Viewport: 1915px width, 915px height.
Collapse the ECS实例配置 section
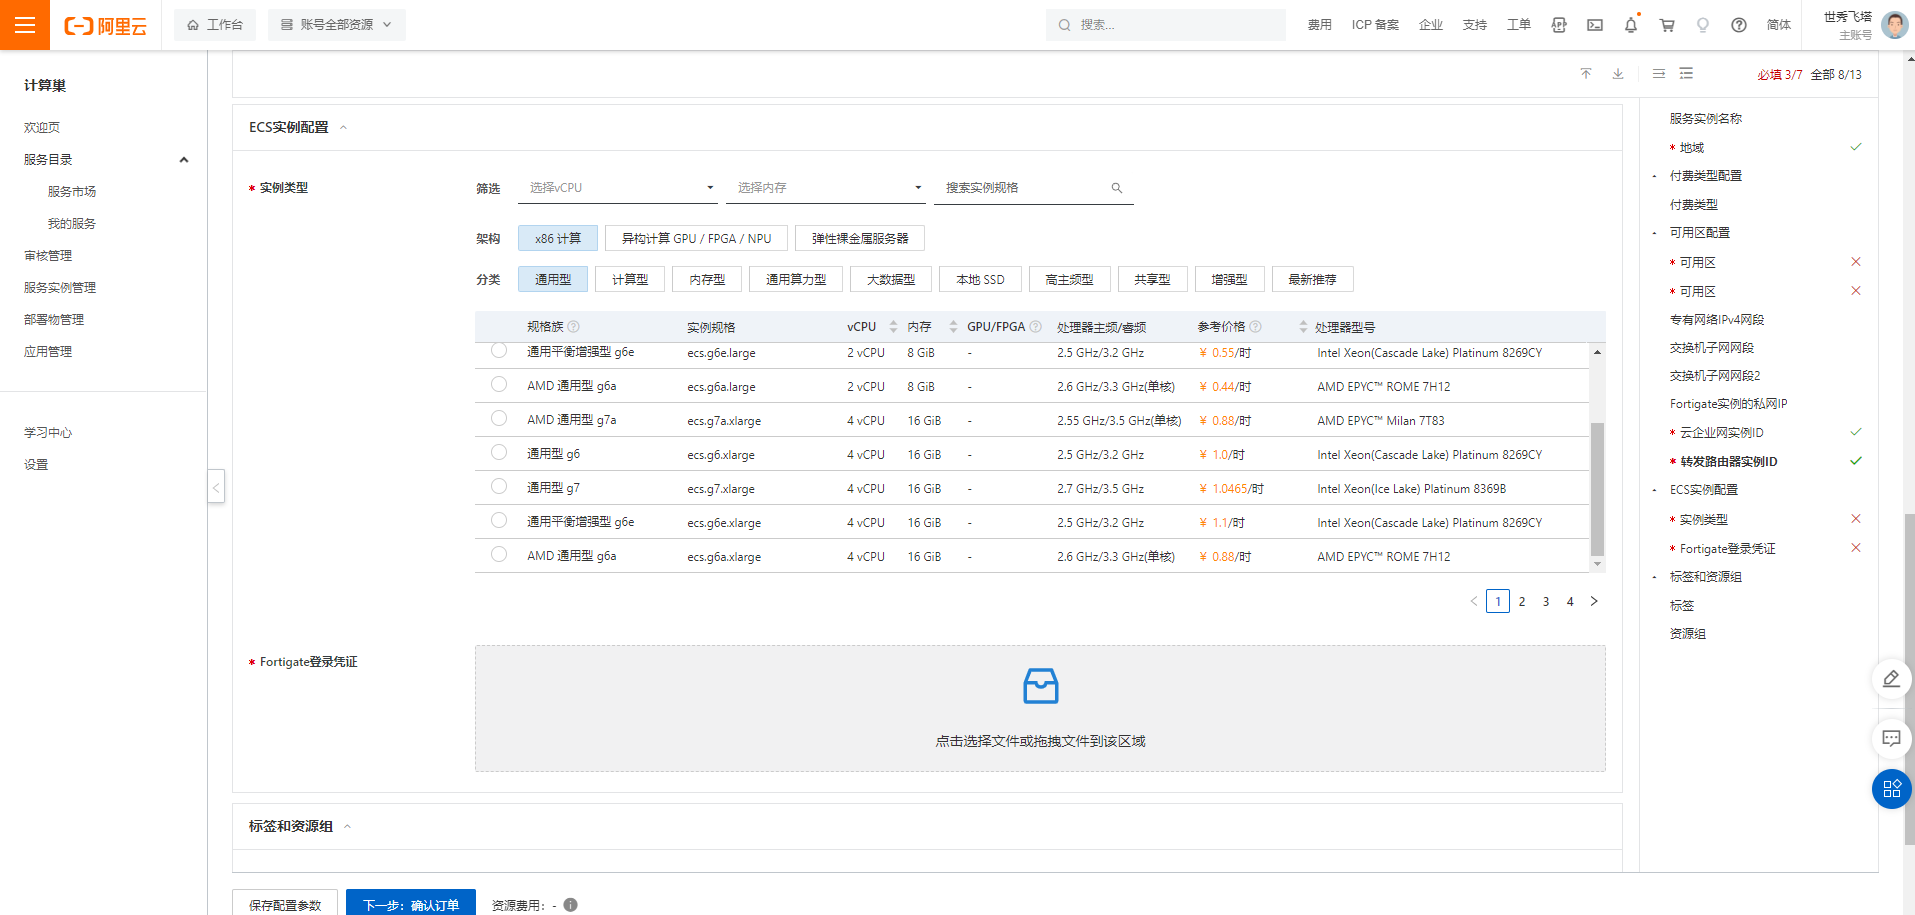[x=343, y=128]
